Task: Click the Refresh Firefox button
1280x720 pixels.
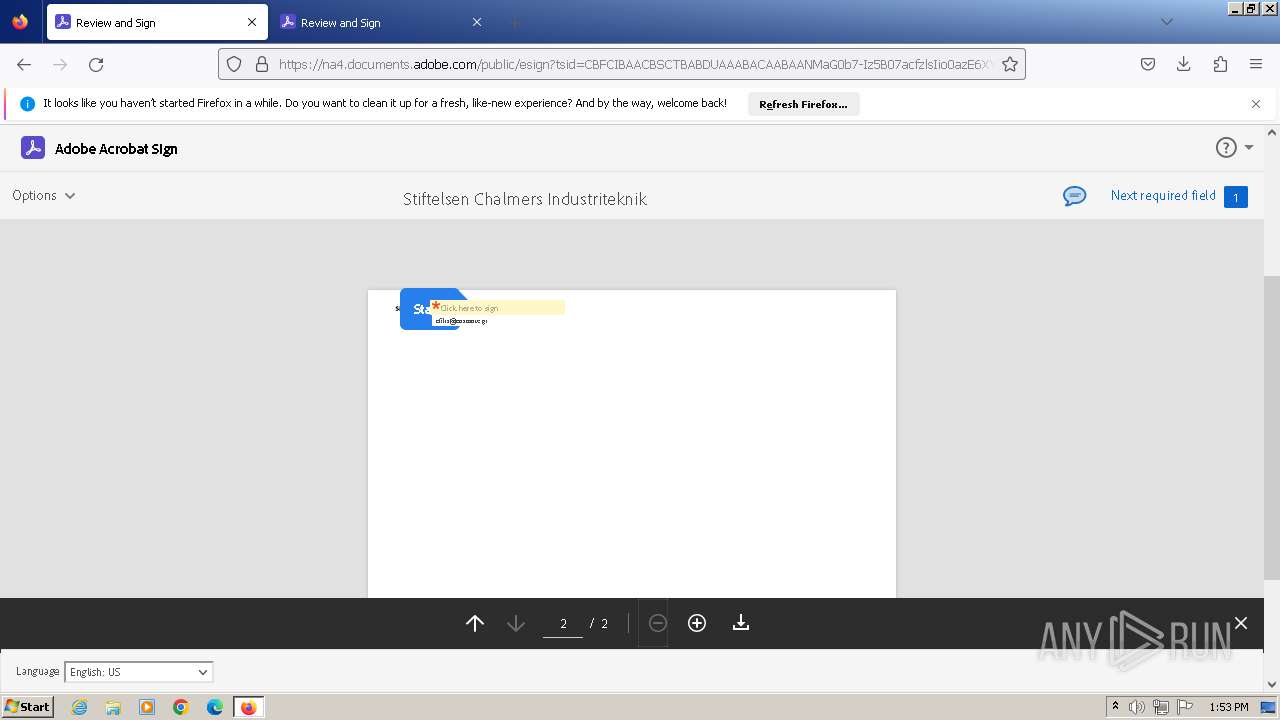Action: pos(803,104)
